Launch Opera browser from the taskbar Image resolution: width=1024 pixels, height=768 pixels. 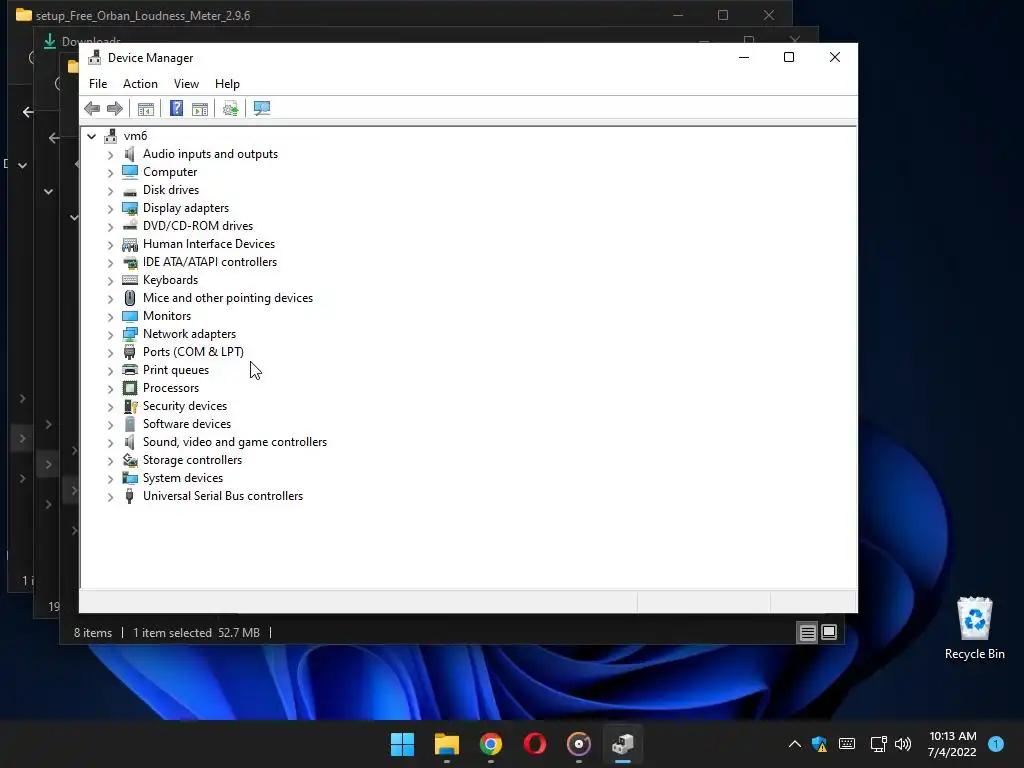pos(535,744)
